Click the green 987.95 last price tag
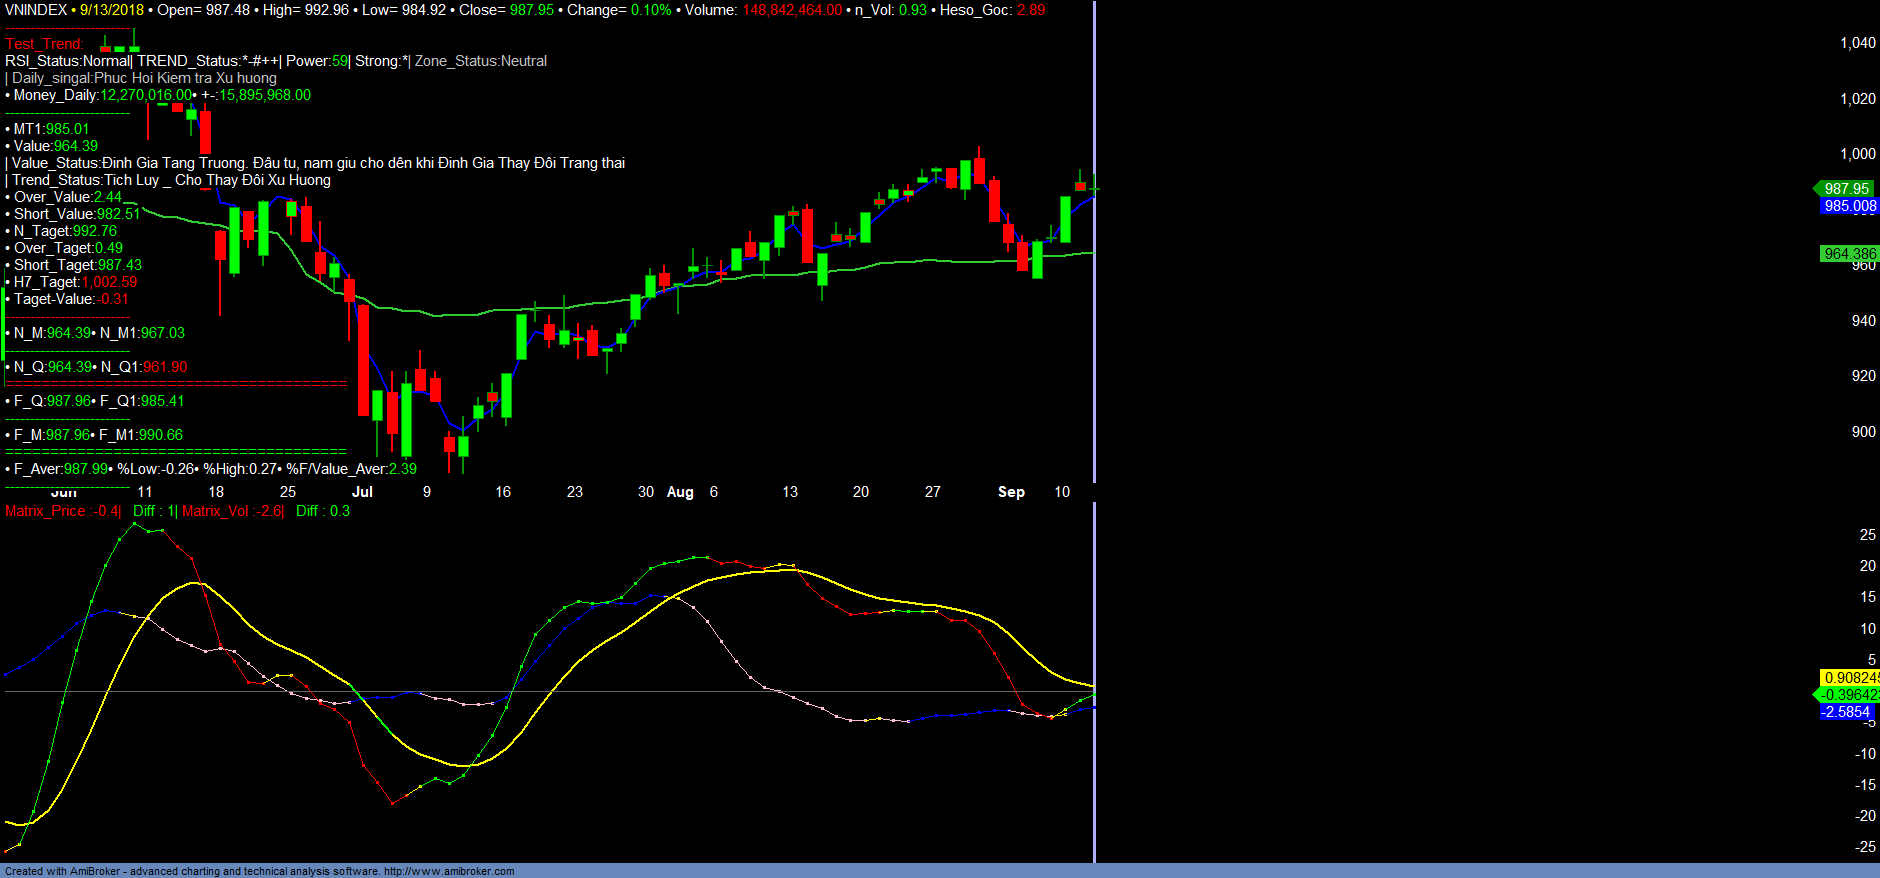 coord(1846,189)
